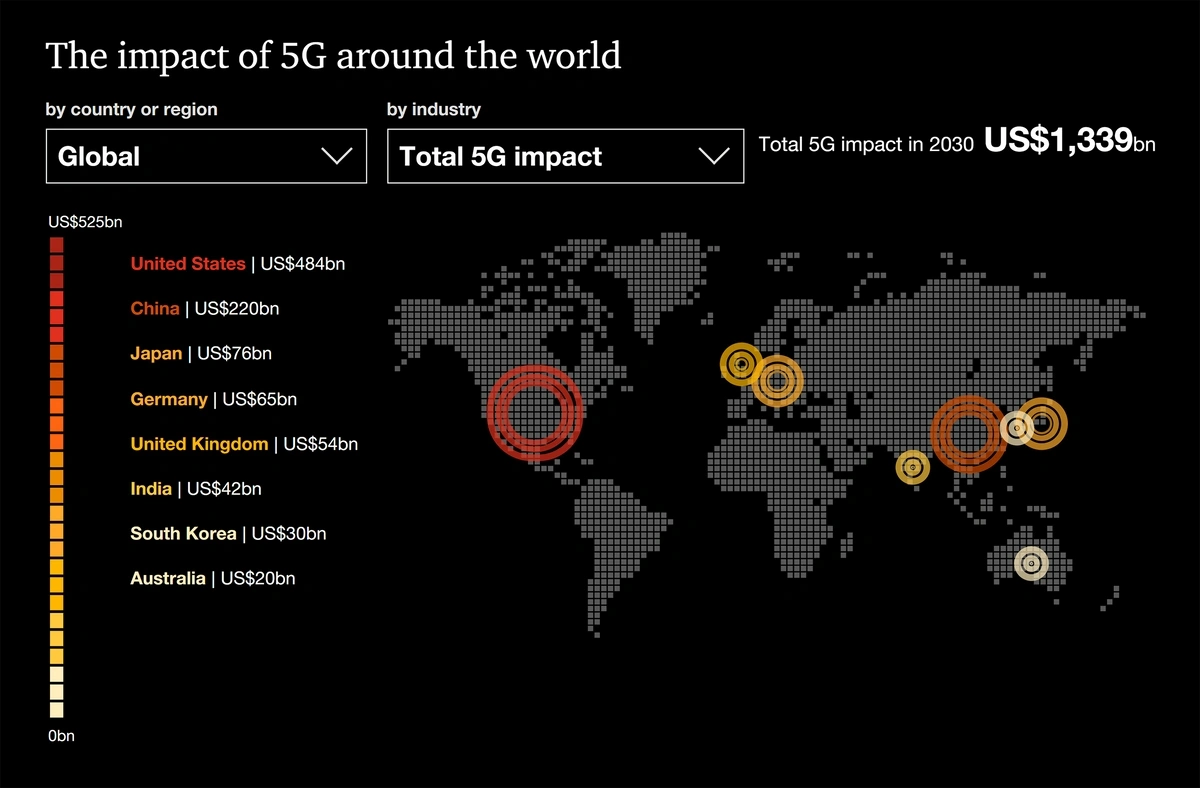Click the darkest red swatch atop the scale
Viewport: 1200px width, 788px height.
(x=56, y=244)
